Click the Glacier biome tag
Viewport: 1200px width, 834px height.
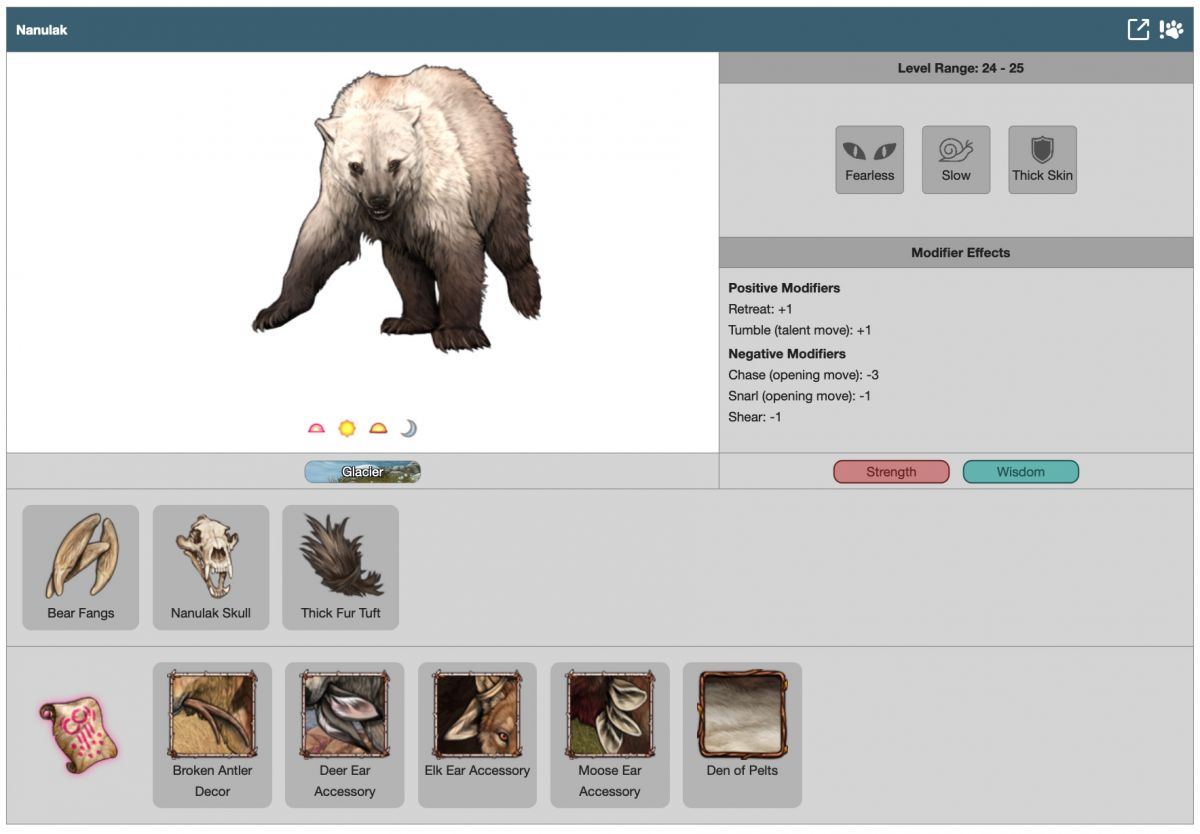click(362, 472)
